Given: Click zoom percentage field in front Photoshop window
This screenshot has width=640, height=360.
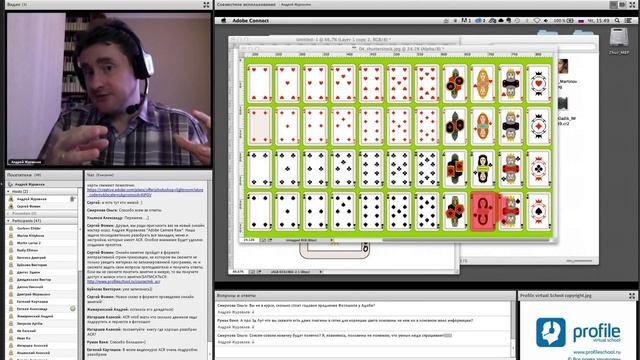Looking at the screenshot, I should pyautogui.click(x=249, y=240).
